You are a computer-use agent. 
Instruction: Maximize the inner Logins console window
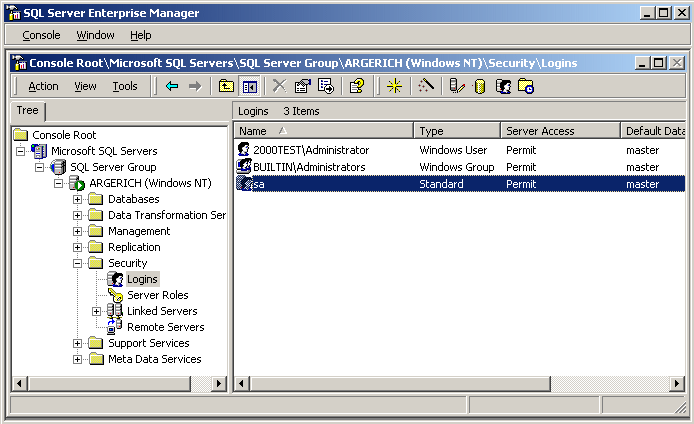point(658,63)
